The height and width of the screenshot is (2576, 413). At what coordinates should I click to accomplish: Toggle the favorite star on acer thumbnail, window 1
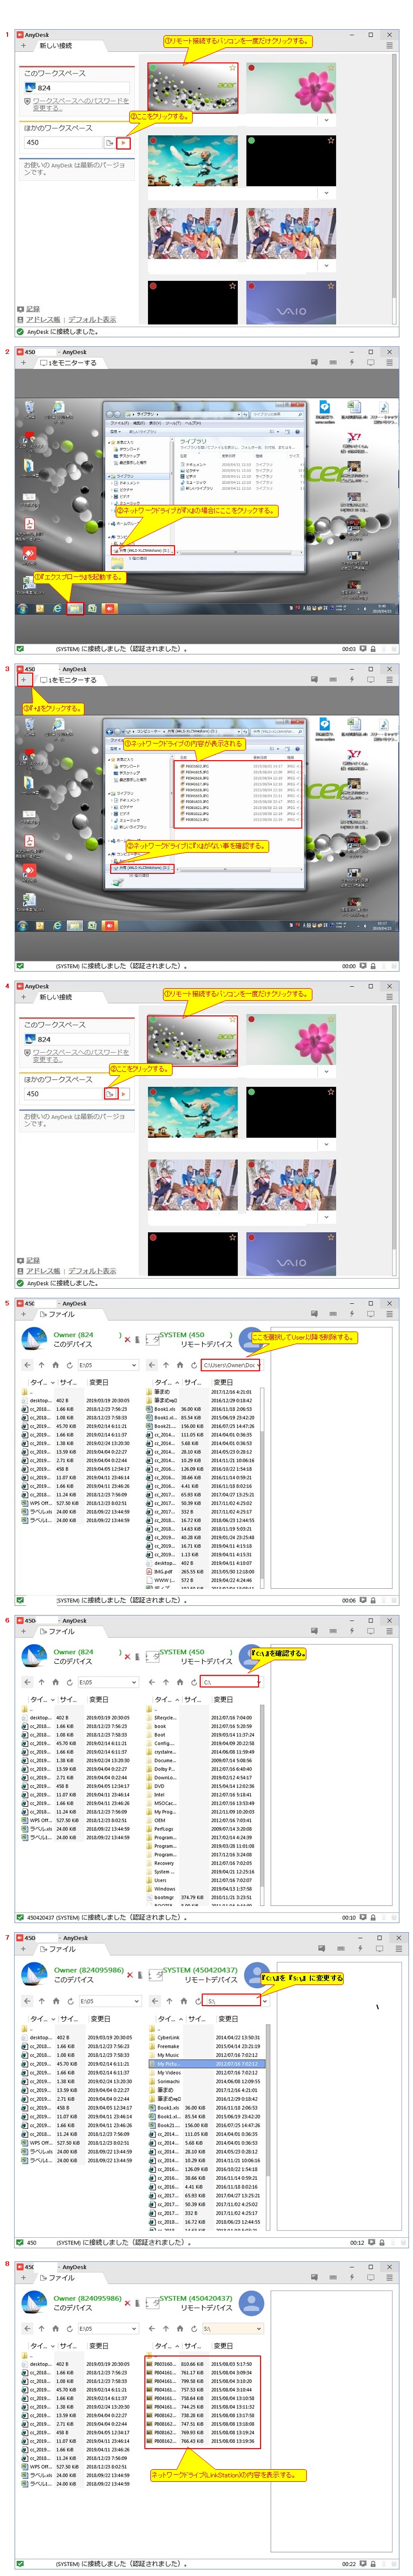233,68
